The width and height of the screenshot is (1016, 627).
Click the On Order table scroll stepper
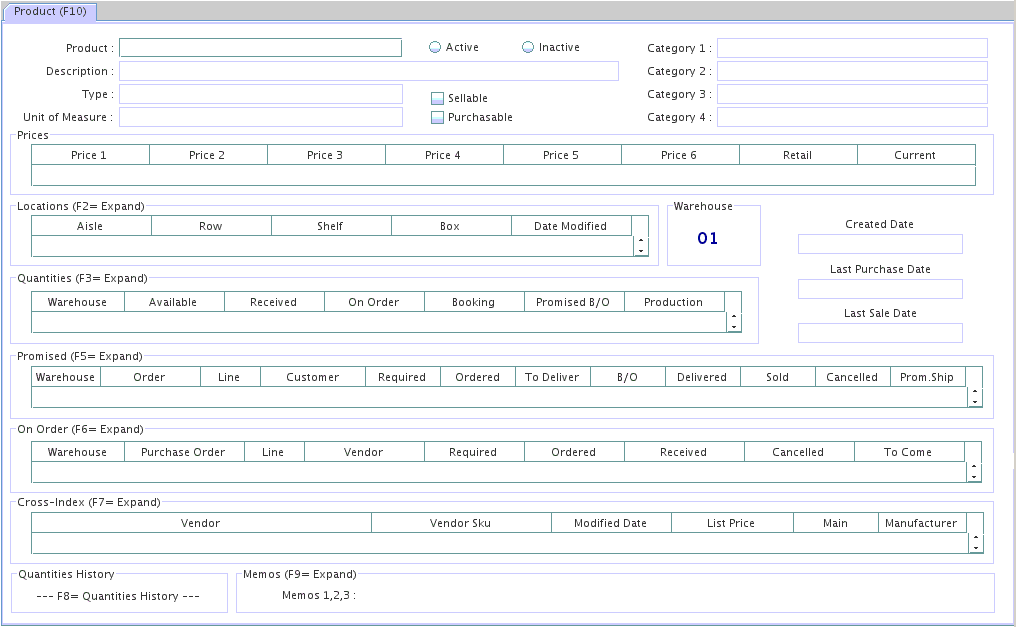974,472
